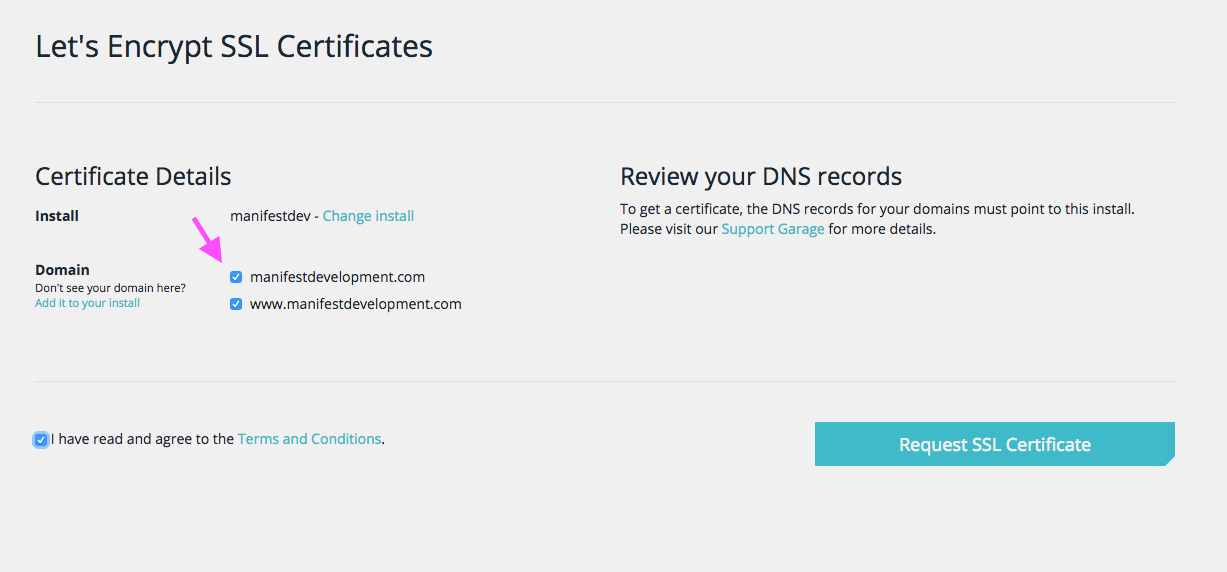
Task: Click the Certificate Details heading
Action: click(x=133, y=177)
